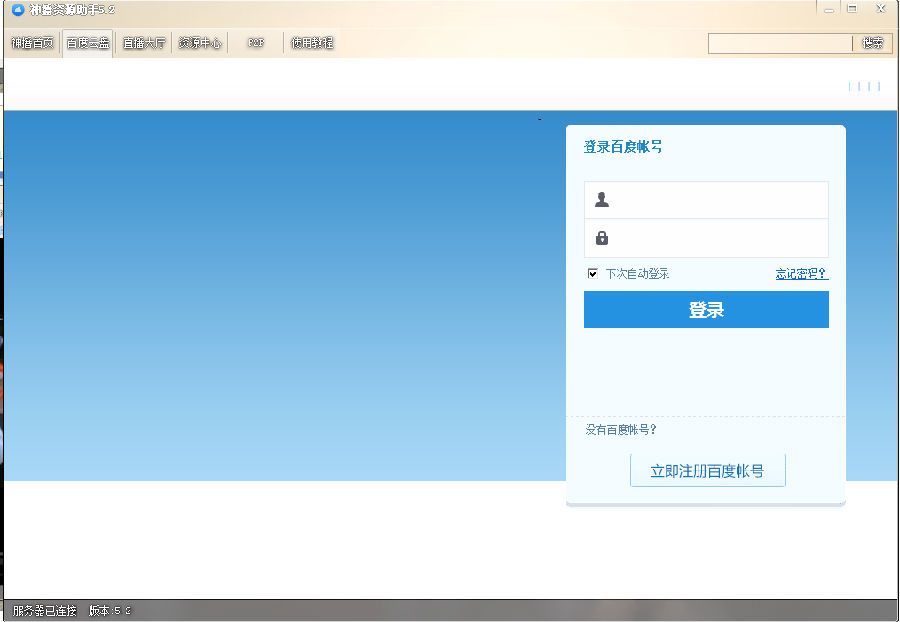Click the search text box in toolbar

point(780,43)
